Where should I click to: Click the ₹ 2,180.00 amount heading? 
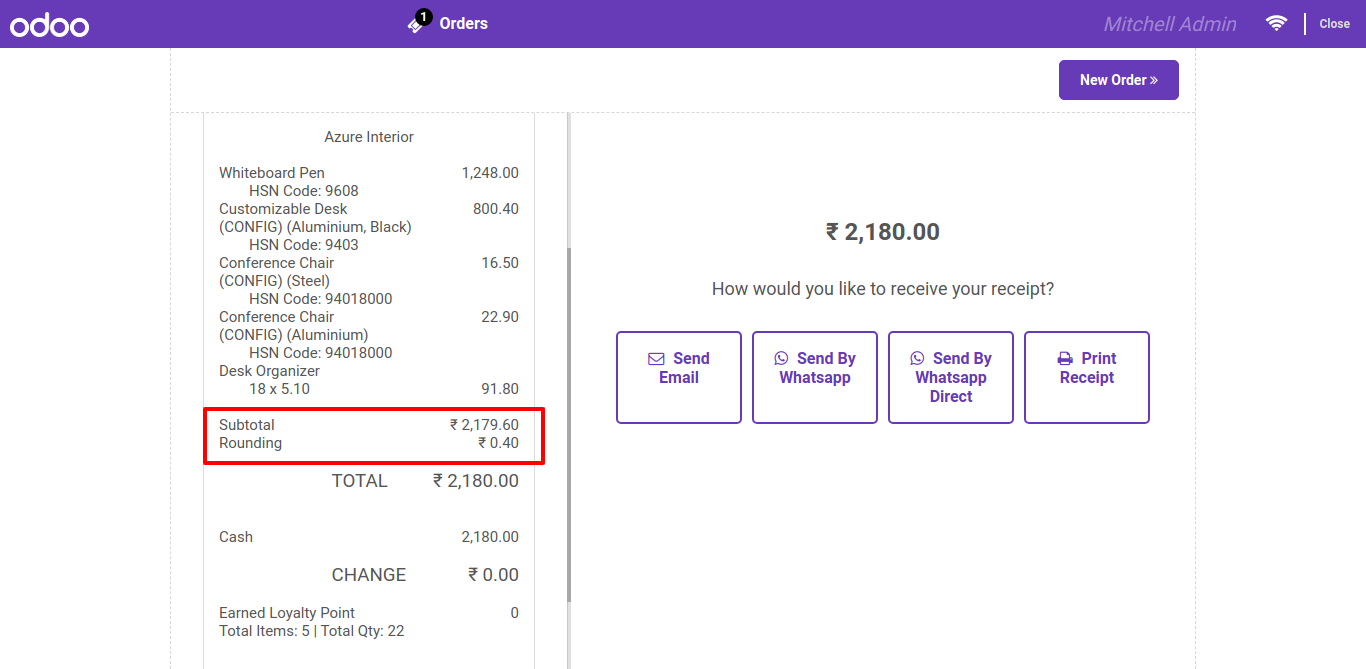coord(883,232)
